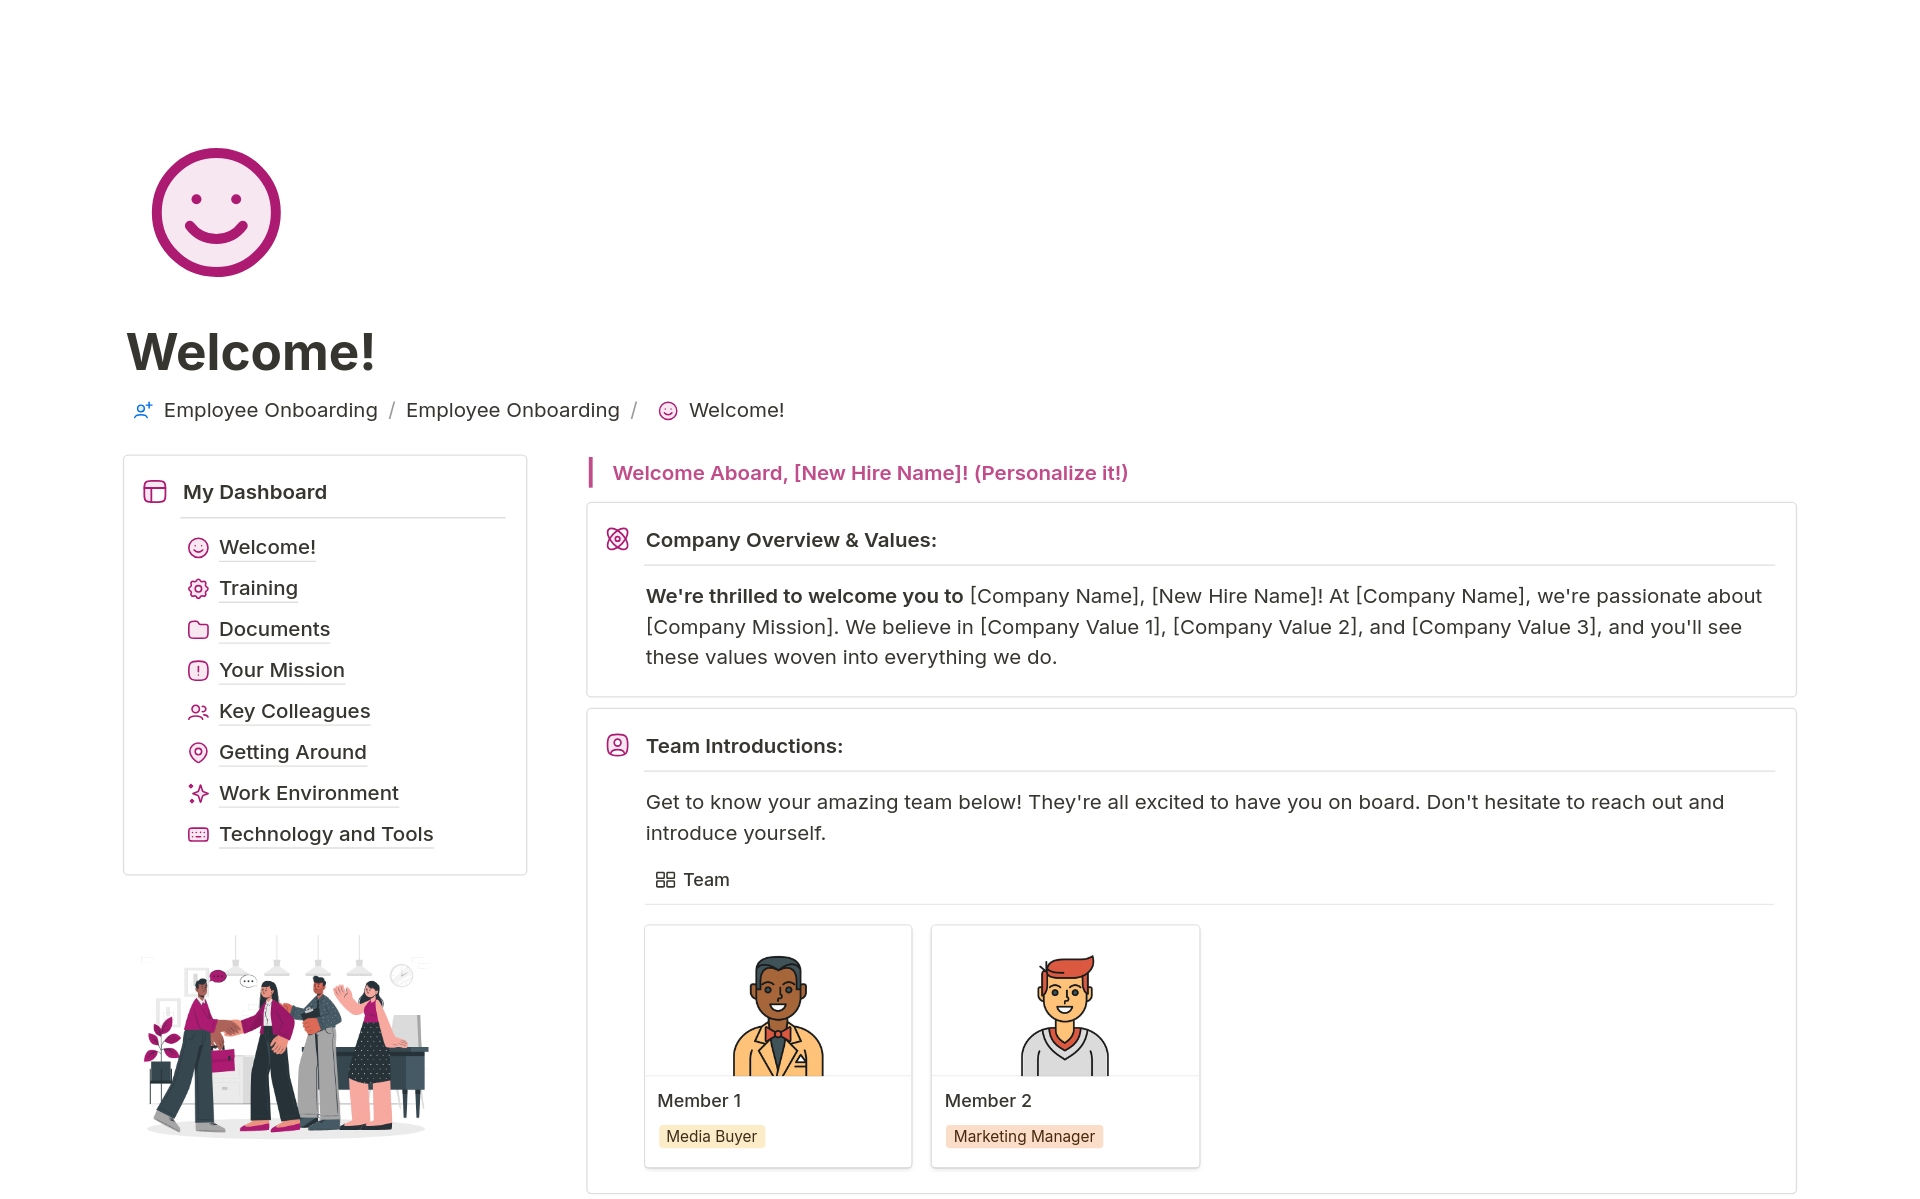Click the Getting Around location pin icon
This screenshot has width=1920, height=1199.
point(198,753)
